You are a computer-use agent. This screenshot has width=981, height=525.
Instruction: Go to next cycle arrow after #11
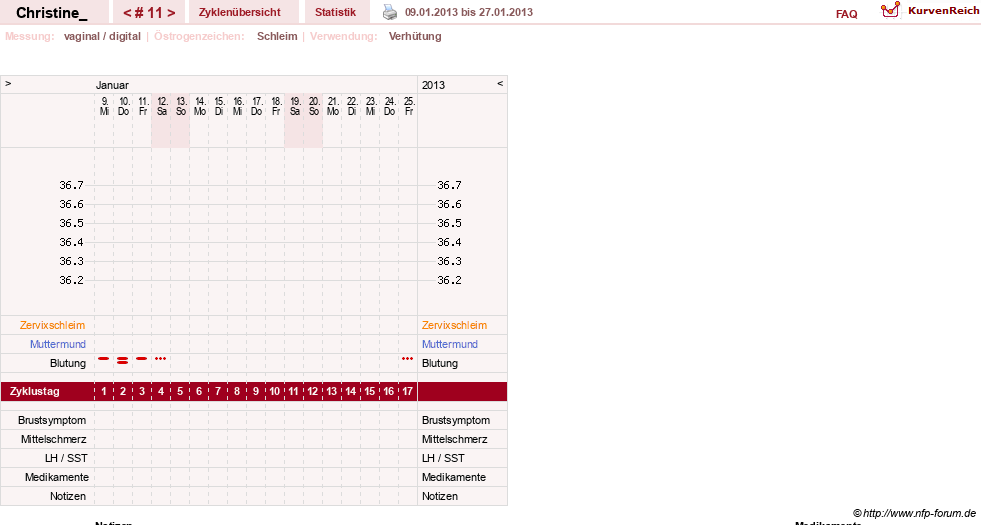tap(171, 13)
